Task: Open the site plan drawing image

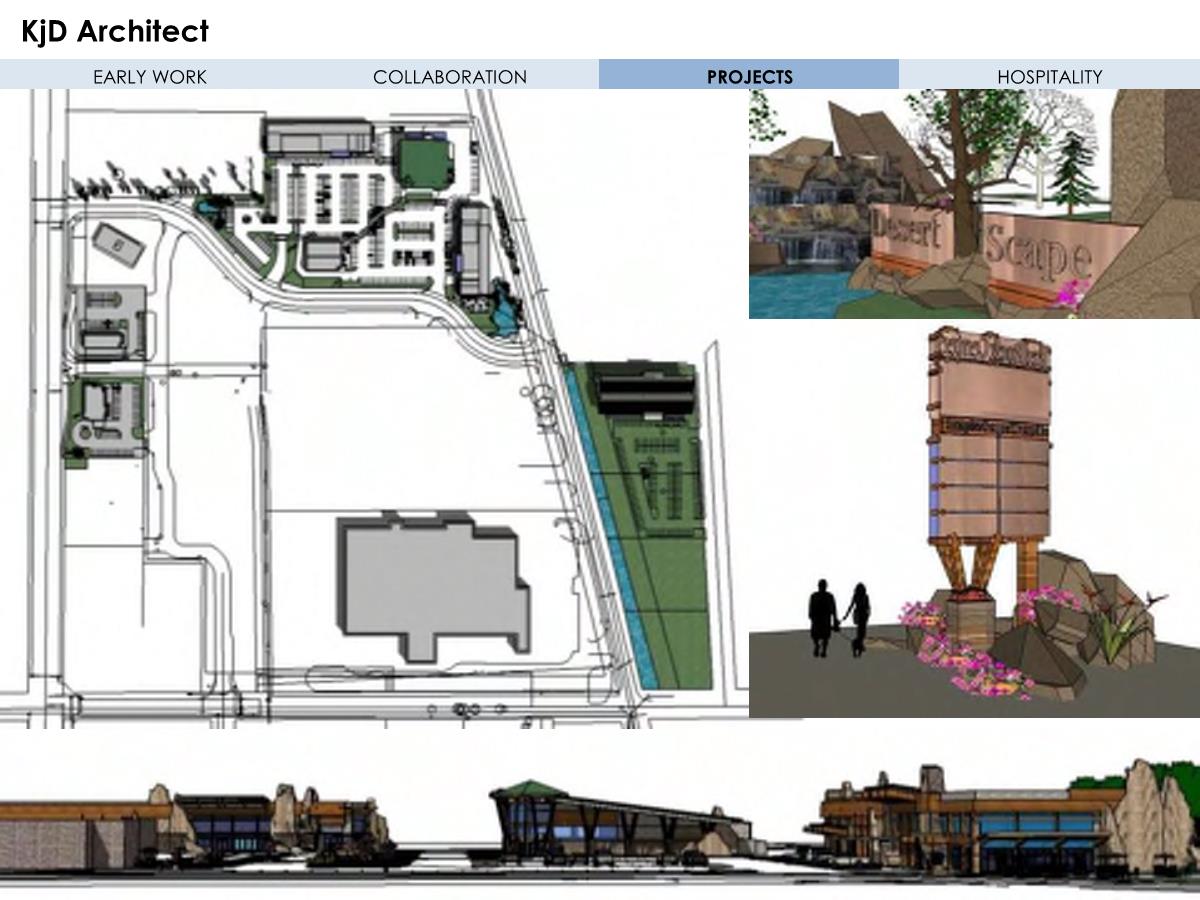Action: pos(374,408)
